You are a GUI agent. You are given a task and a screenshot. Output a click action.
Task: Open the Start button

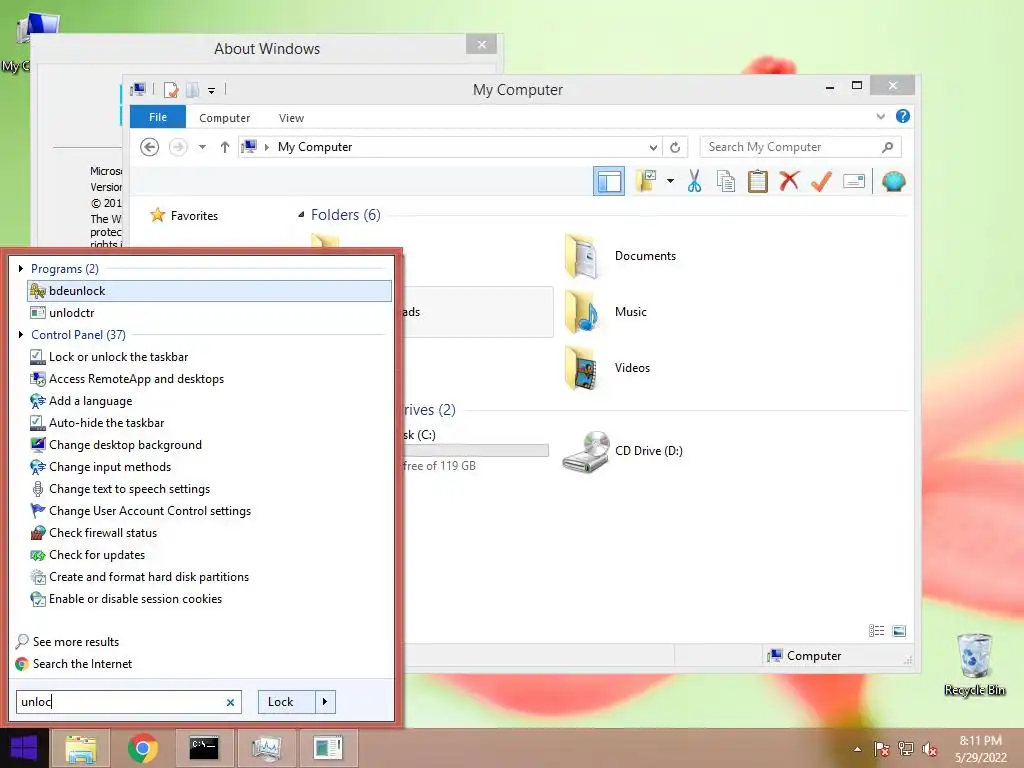click(x=24, y=748)
